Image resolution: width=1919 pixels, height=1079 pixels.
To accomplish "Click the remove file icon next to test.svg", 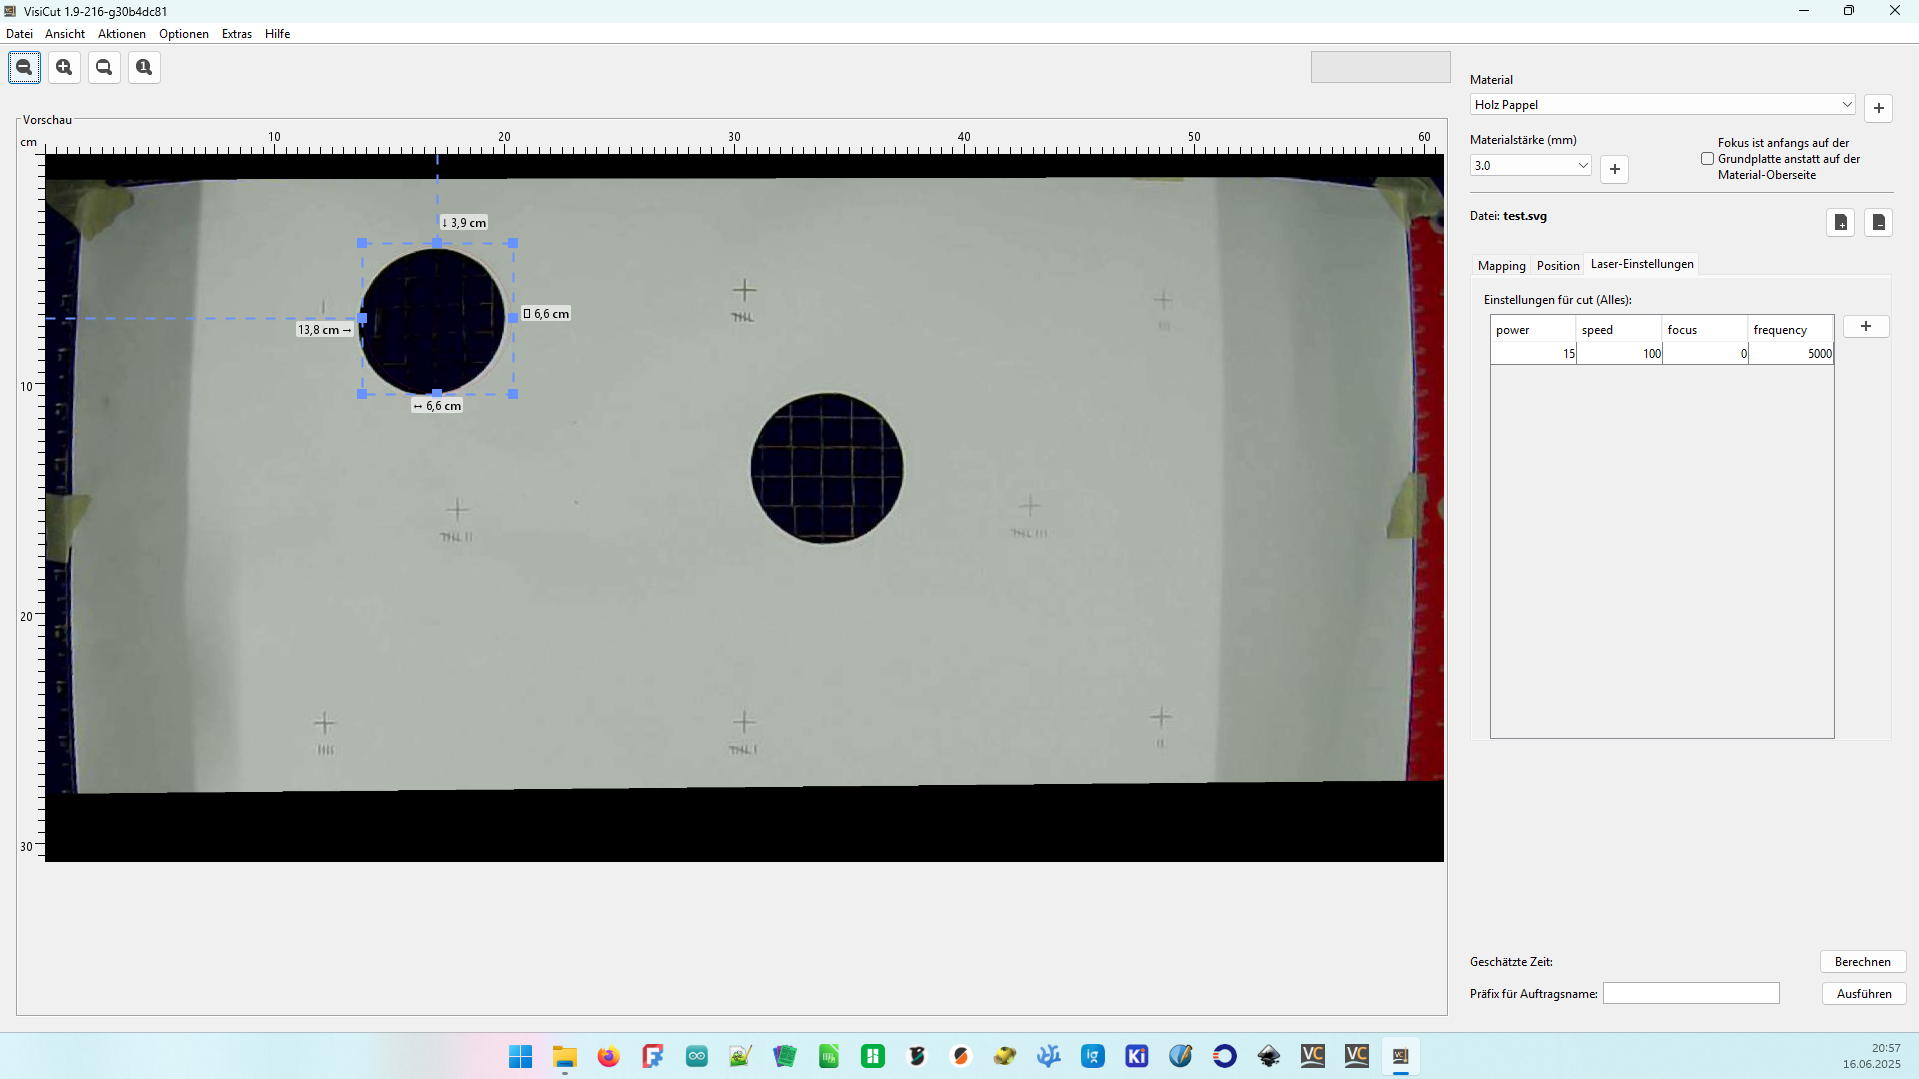I will (x=1878, y=222).
